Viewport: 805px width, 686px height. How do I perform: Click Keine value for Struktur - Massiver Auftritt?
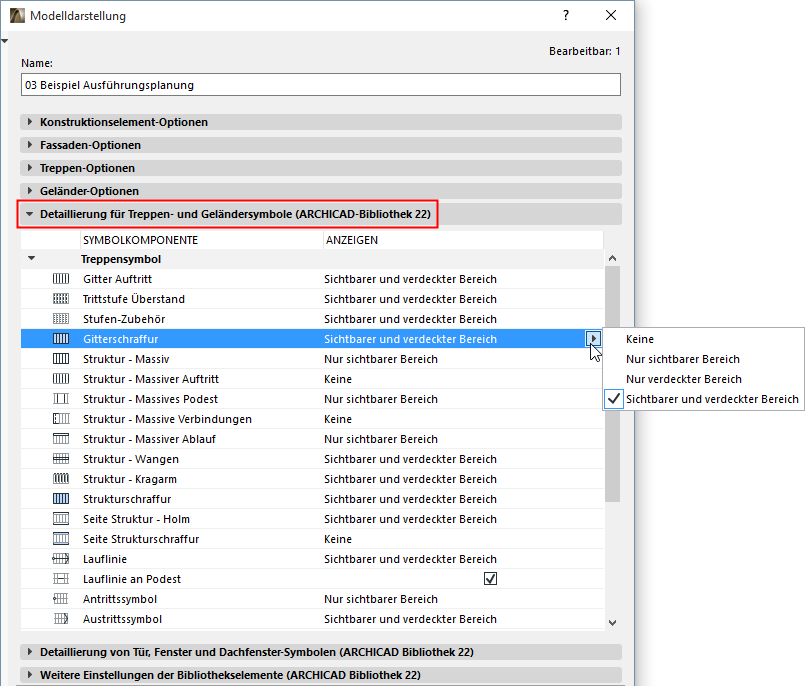tap(338, 379)
